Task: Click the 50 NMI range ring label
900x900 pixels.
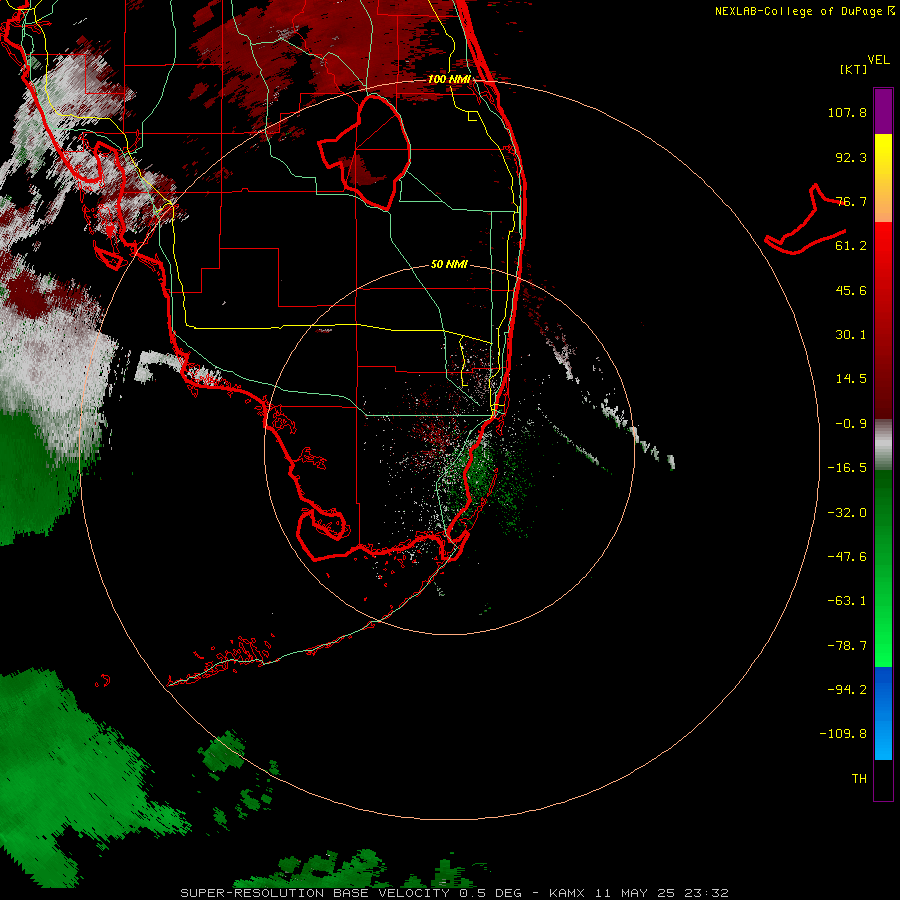Action: [449, 264]
